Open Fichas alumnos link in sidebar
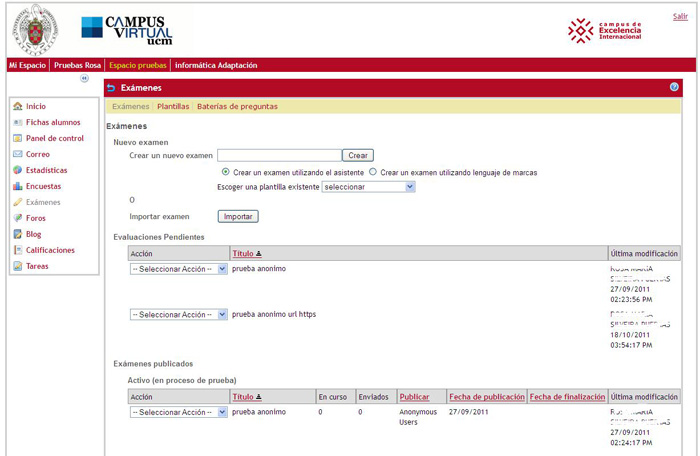This screenshot has width=700, height=456. click(53, 122)
